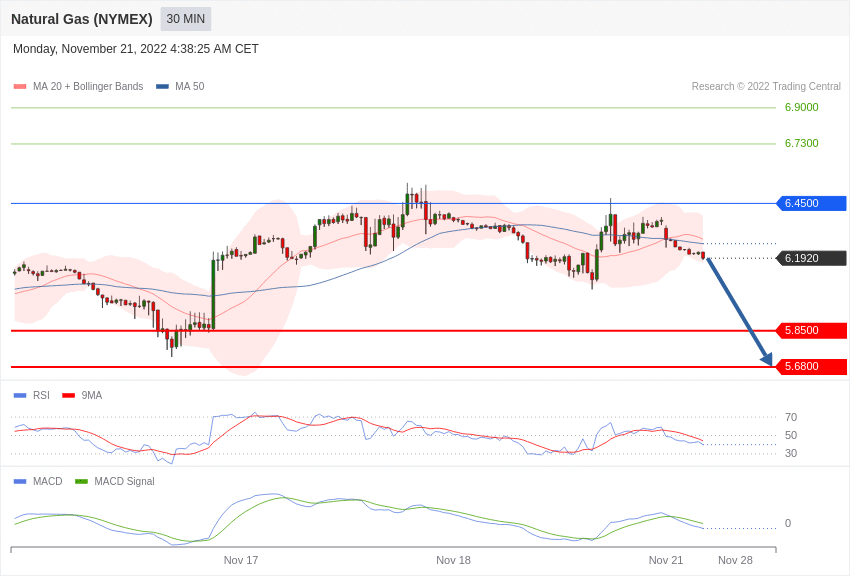
Task: Click the RSI legend color swatch
Action: pyautogui.click(x=20, y=396)
